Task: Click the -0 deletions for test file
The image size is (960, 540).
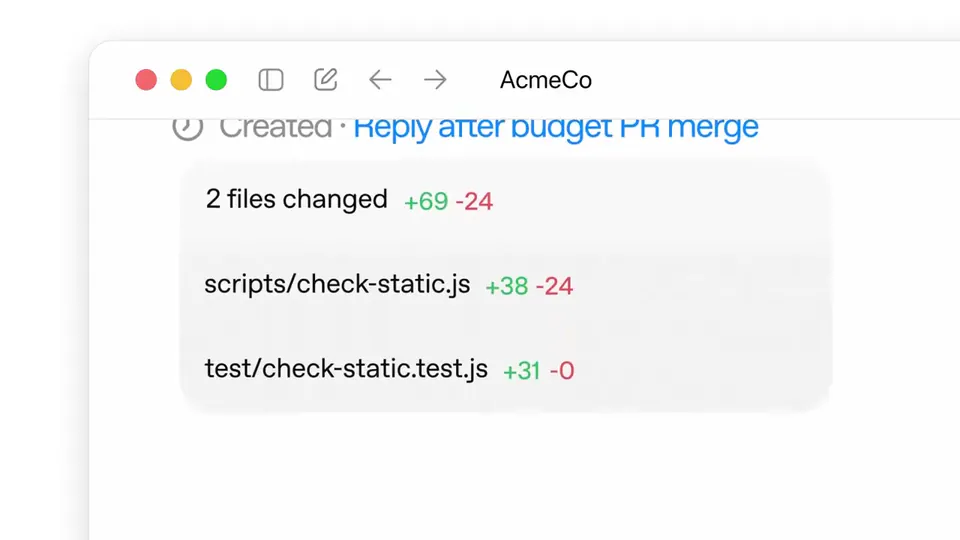Action: 561,370
